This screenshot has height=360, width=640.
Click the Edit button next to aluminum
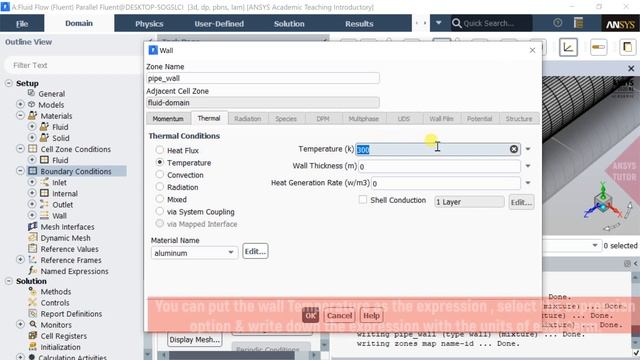255,251
